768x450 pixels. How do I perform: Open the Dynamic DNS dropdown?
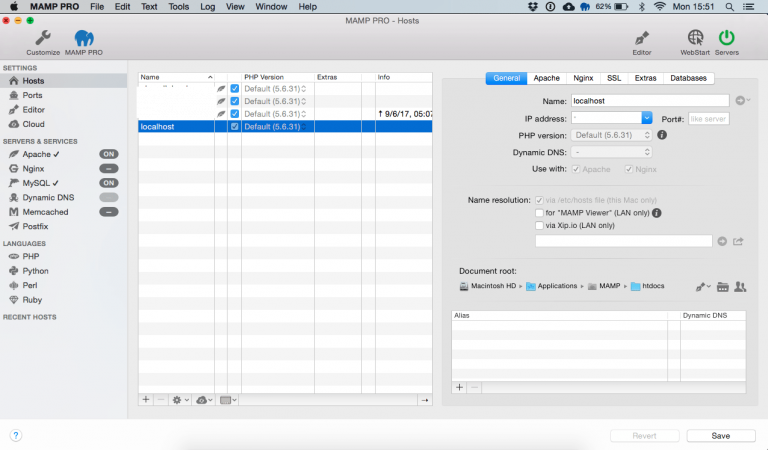pyautogui.click(x=612, y=152)
